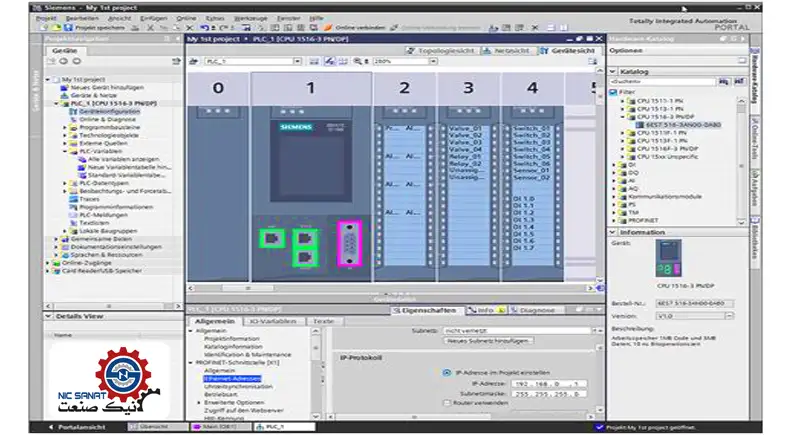This screenshot has height=435, width=800.
Task: Click the orange Online verbinden icon
Action: [x=328, y=28]
